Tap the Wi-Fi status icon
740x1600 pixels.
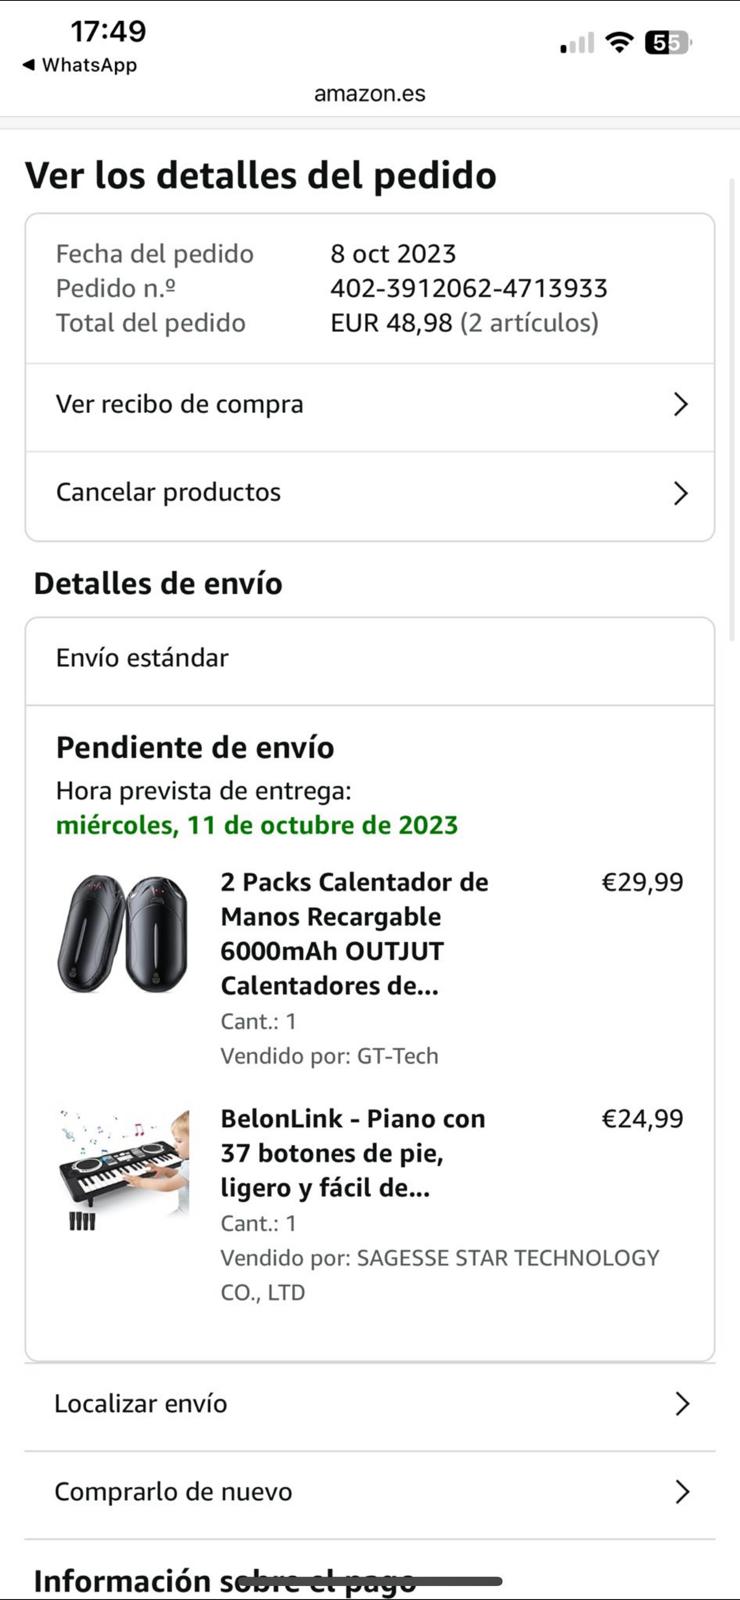point(620,42)
